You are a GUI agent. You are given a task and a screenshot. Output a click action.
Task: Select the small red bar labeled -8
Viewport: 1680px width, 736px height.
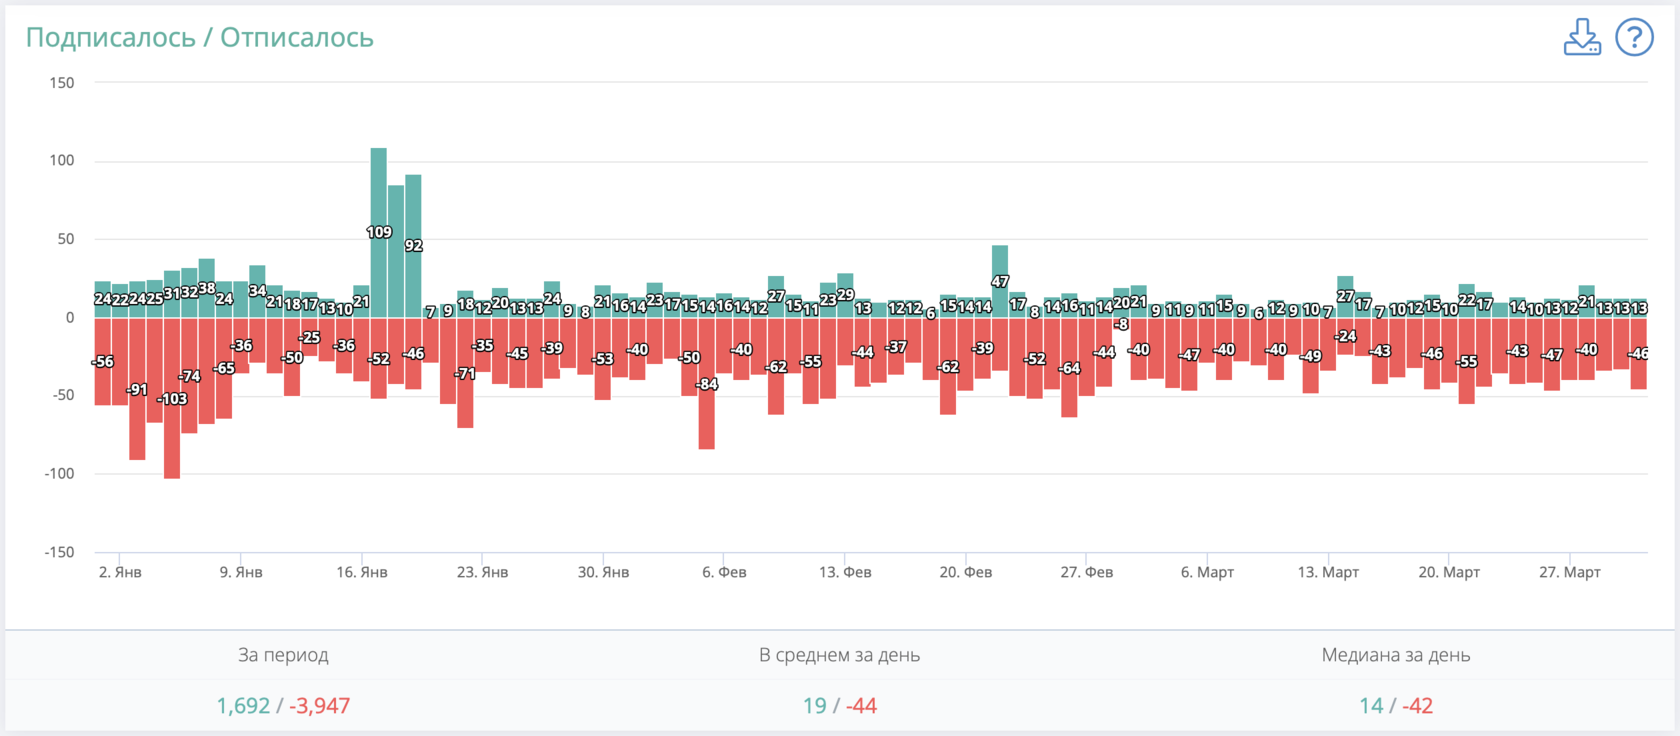tap(1121, 324)
